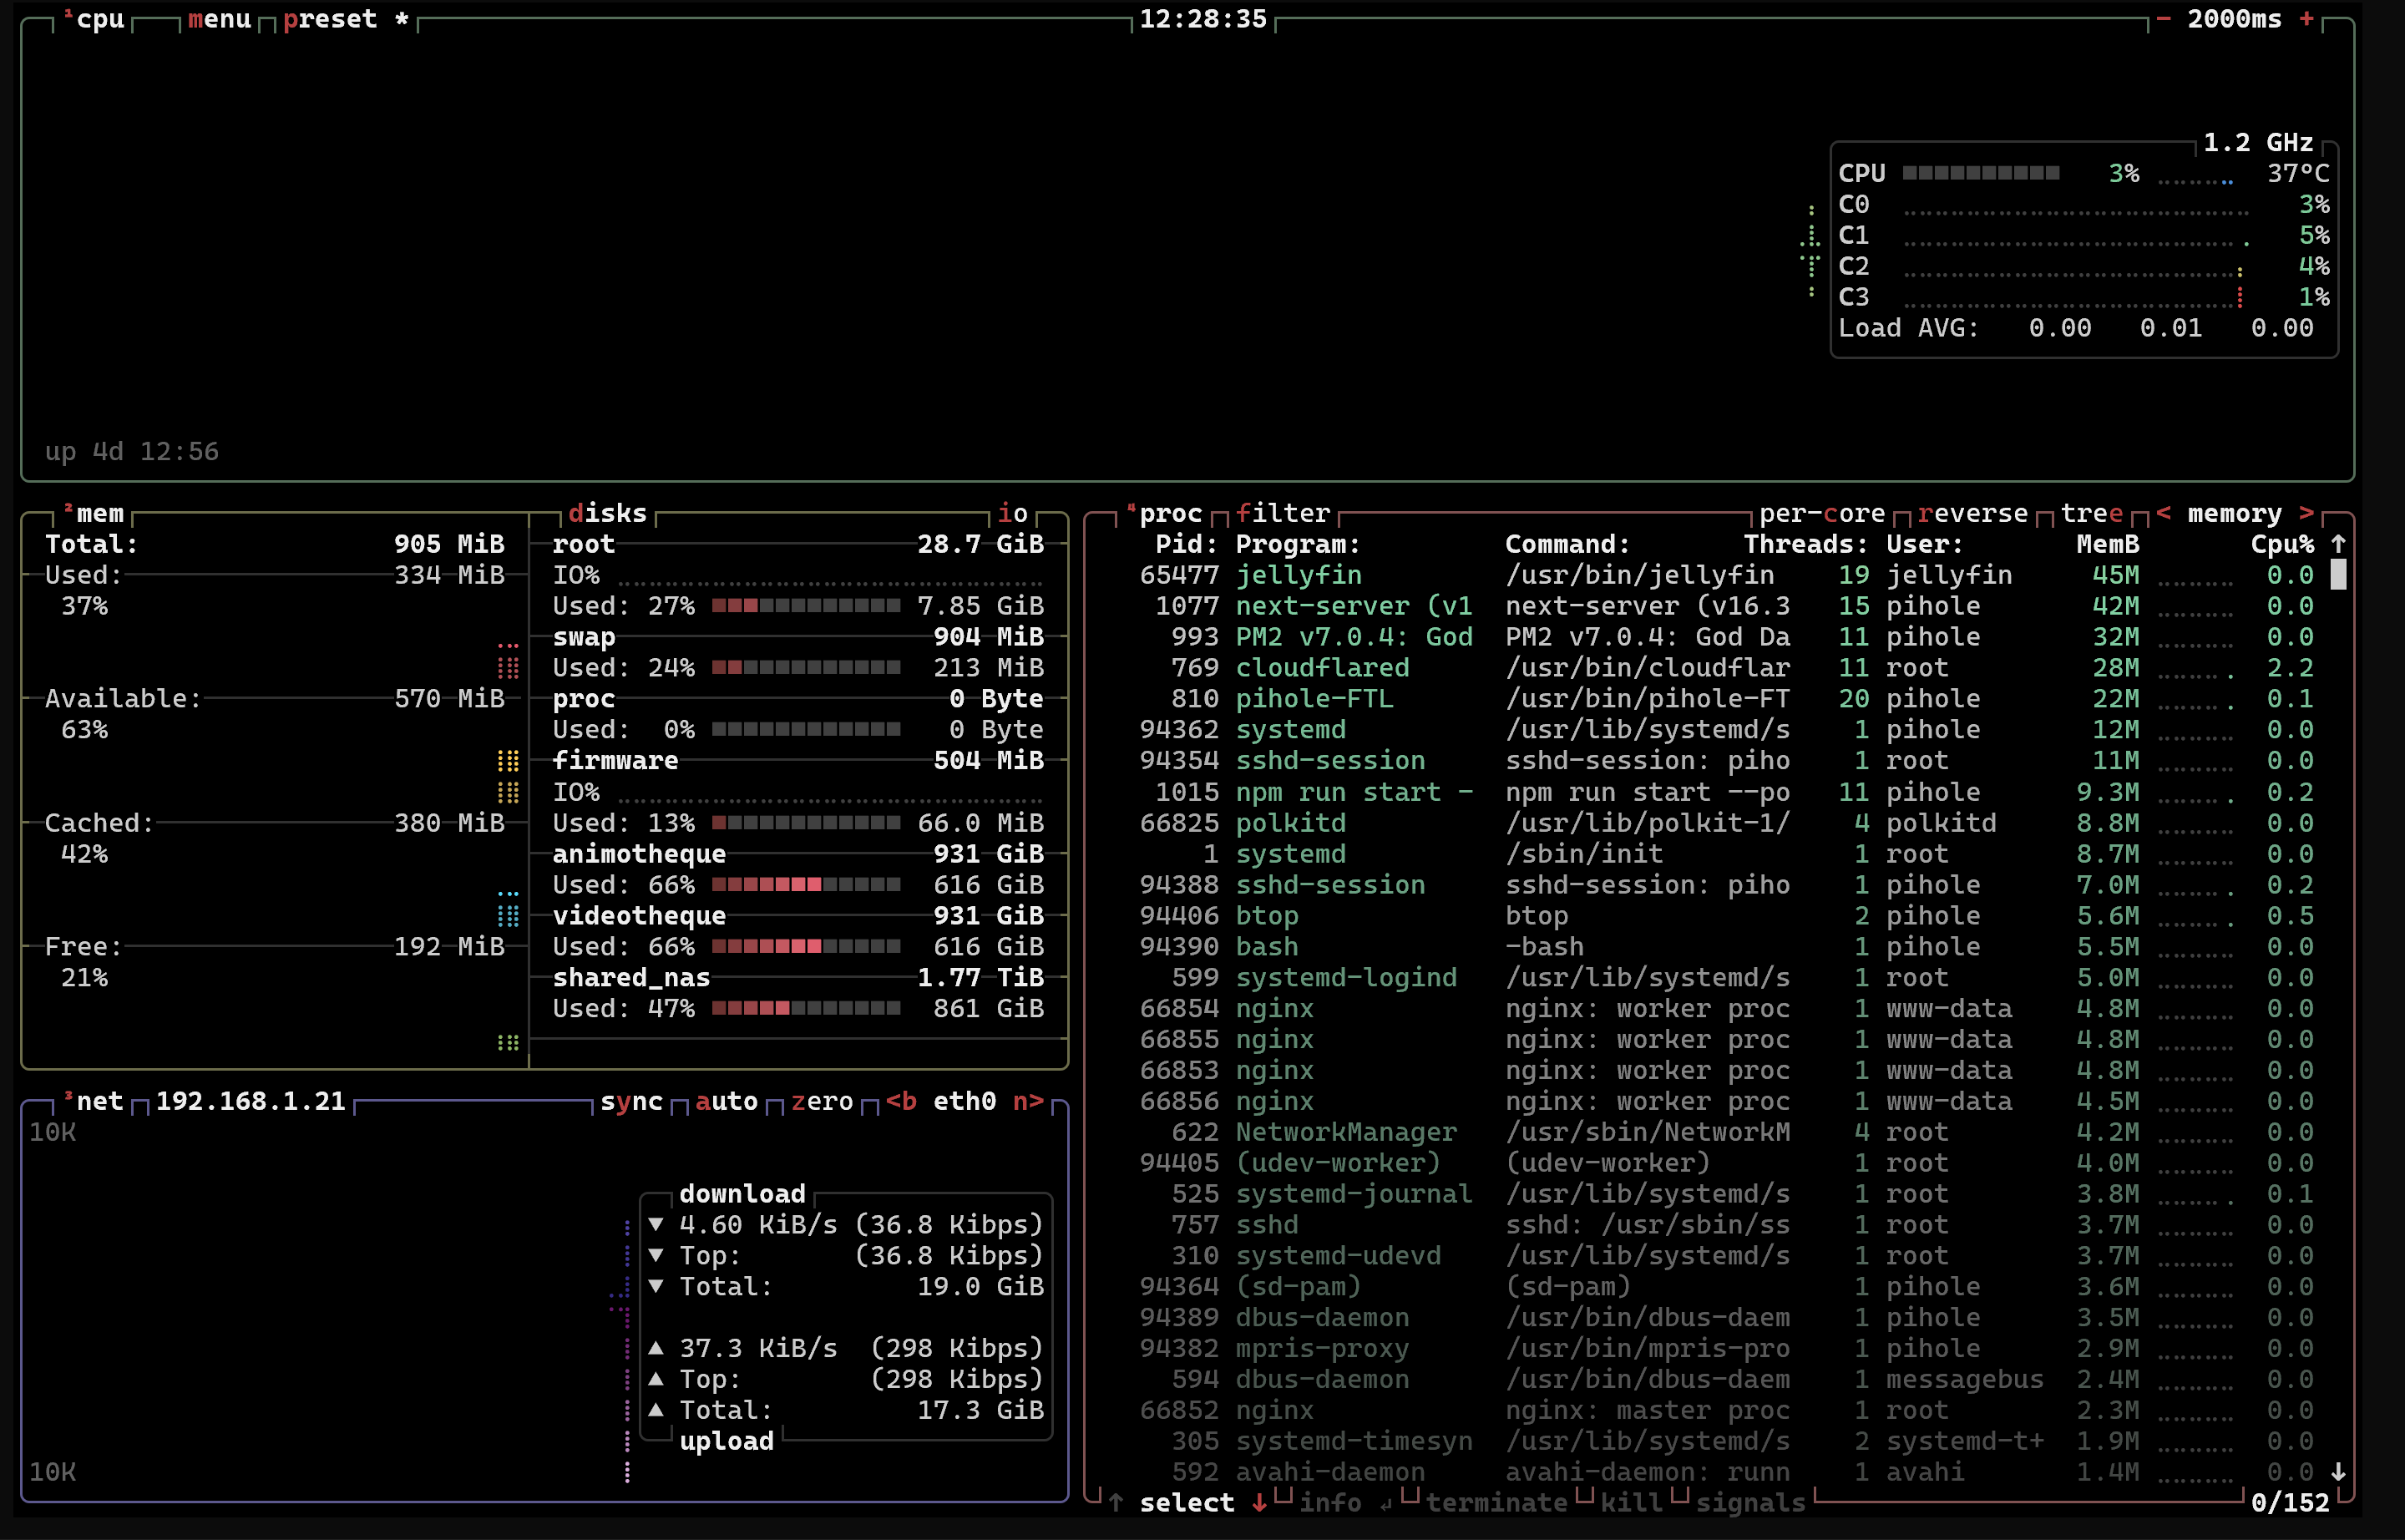Select previous sort column left arrow
Viewport: 2405px width, 1540px height.
point(2164,513)
